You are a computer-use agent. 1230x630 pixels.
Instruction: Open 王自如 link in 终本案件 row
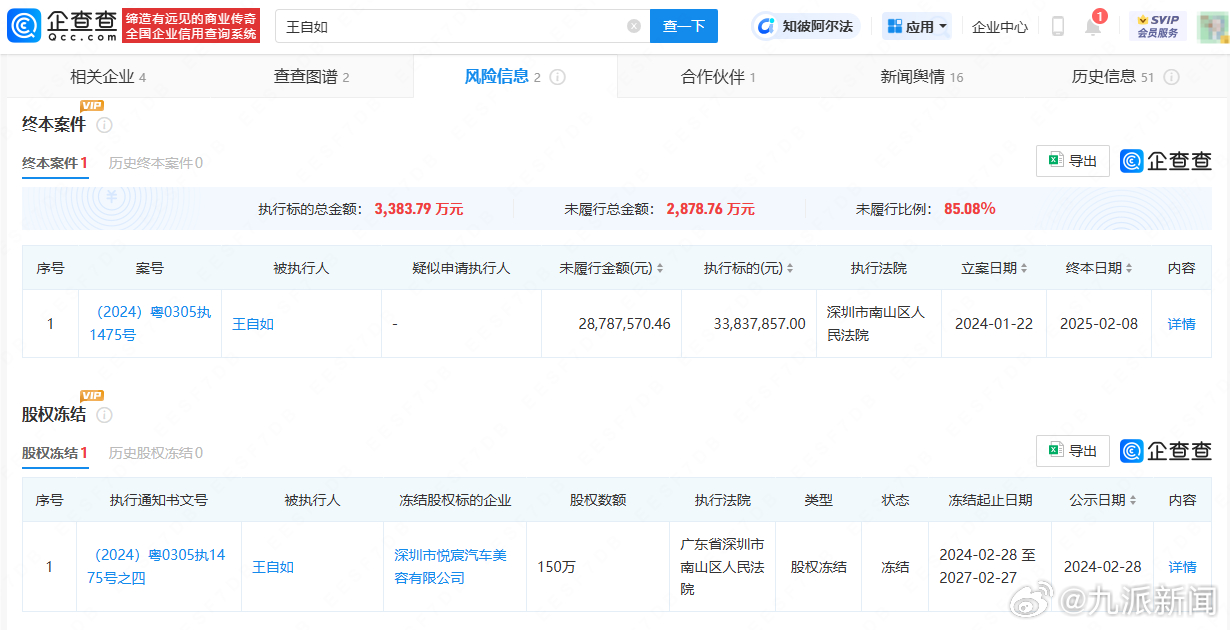pos(253,324)
